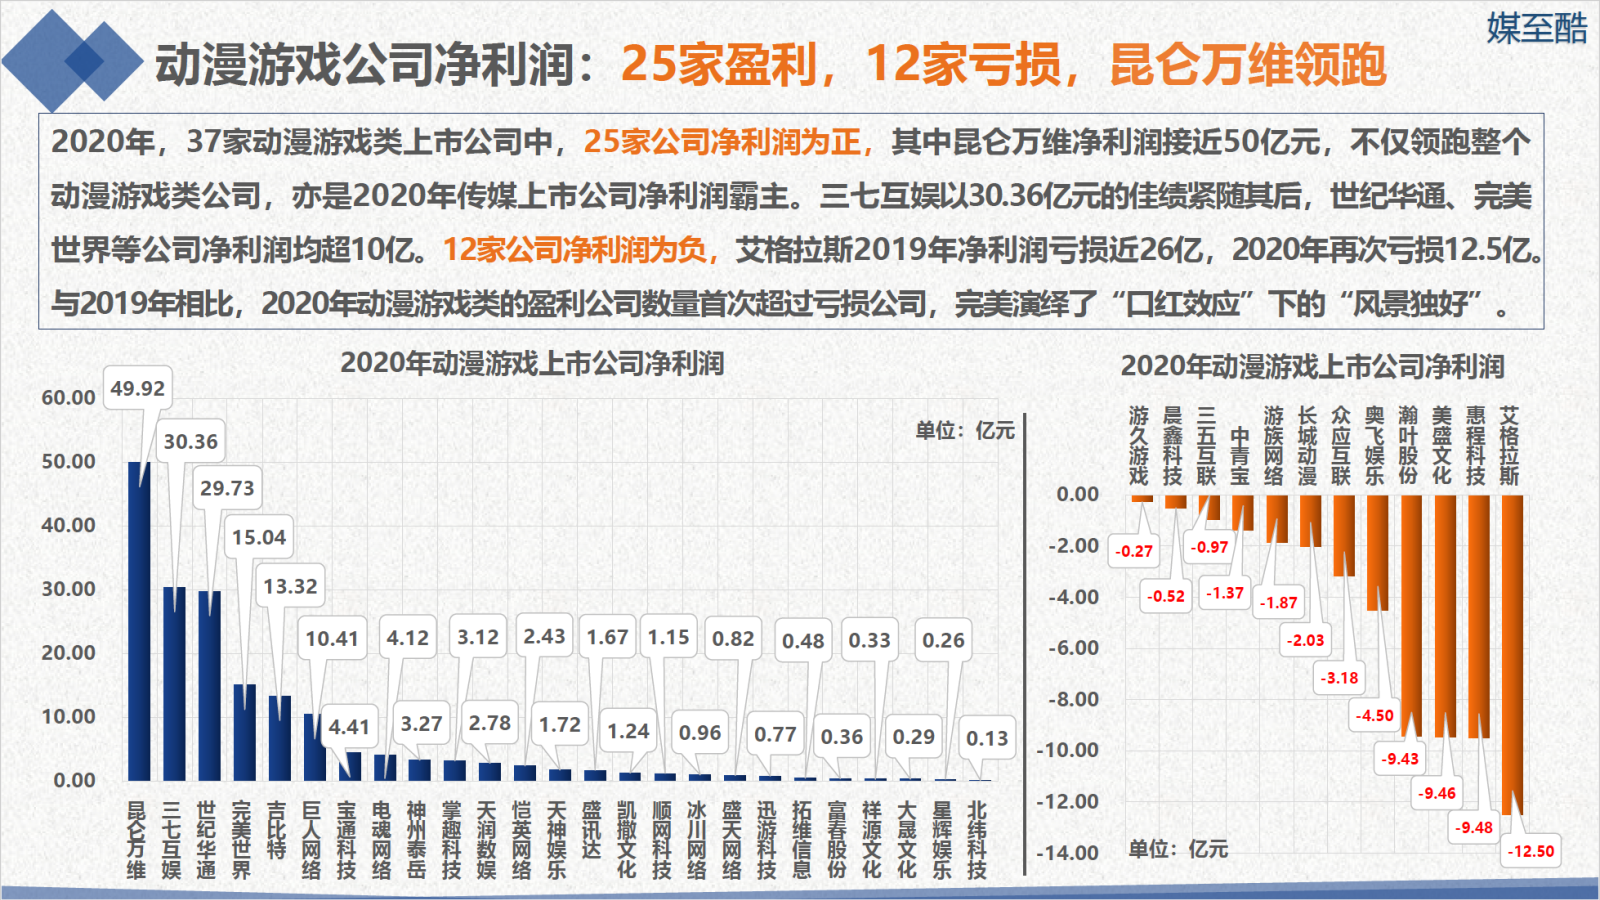Select the 三七互娱 category label

point(171,840)
